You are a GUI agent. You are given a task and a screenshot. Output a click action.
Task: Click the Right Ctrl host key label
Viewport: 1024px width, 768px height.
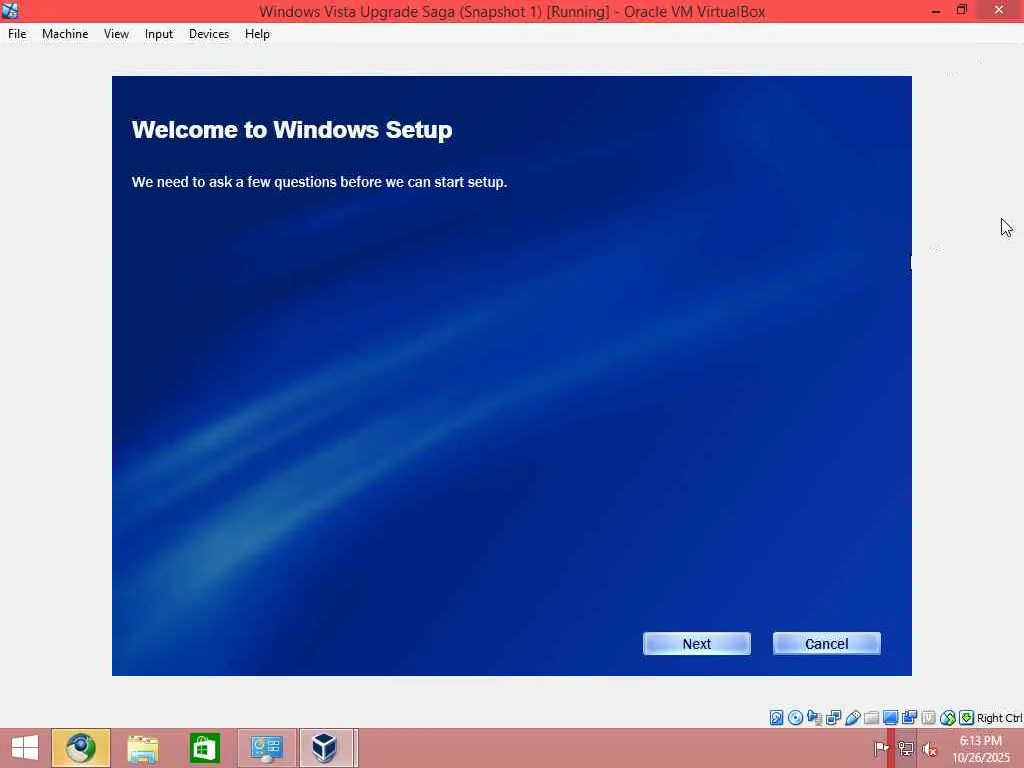point(999,718)
